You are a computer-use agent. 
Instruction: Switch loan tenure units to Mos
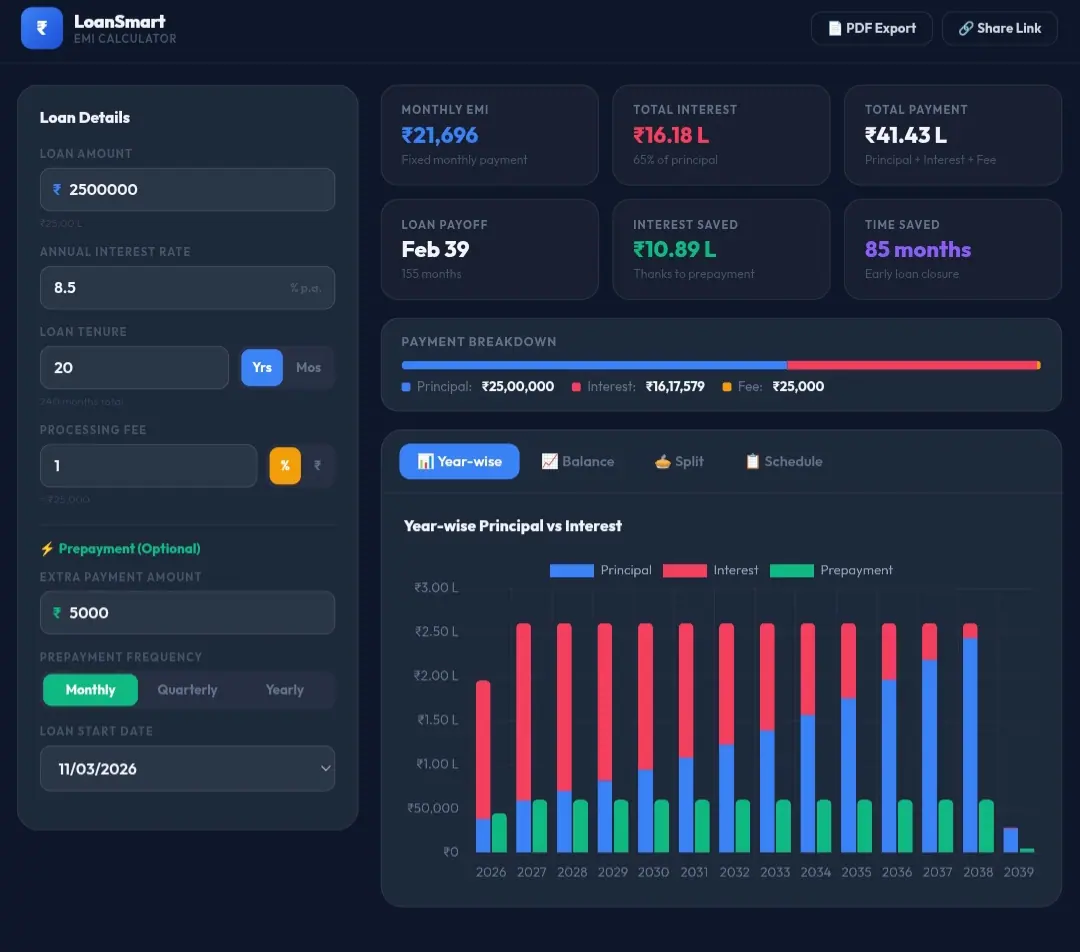coord(307,367)
